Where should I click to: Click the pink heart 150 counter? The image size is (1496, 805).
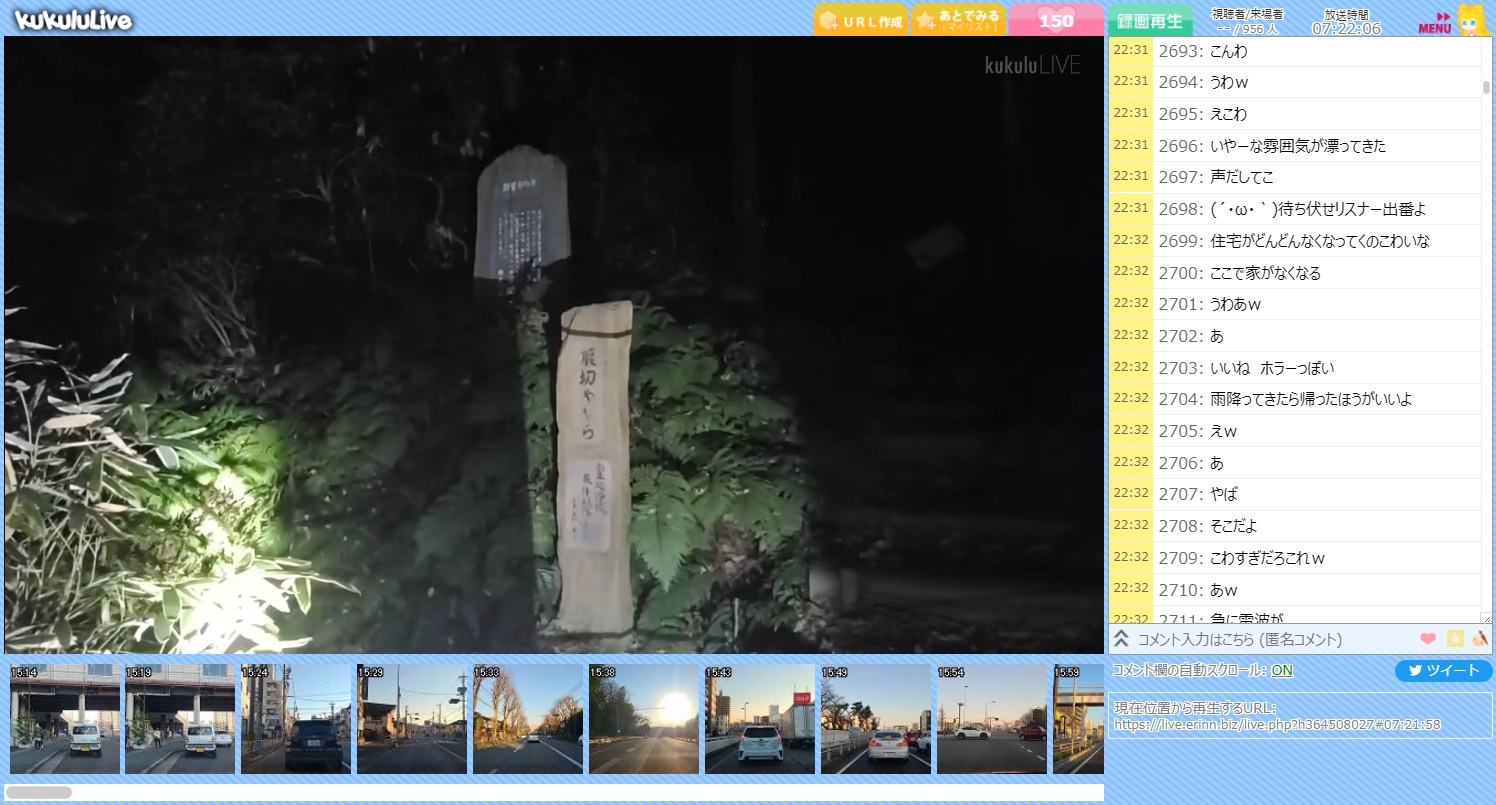[1055, 20]
